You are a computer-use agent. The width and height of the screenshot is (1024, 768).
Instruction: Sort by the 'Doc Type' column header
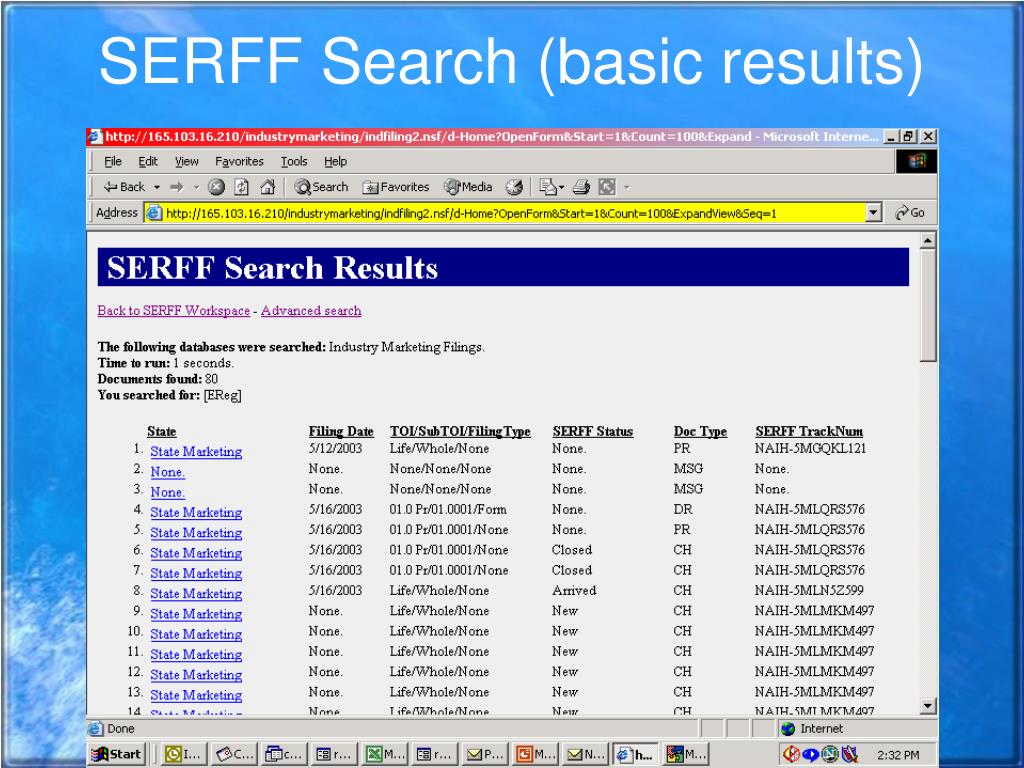click(x=700, y=432)
